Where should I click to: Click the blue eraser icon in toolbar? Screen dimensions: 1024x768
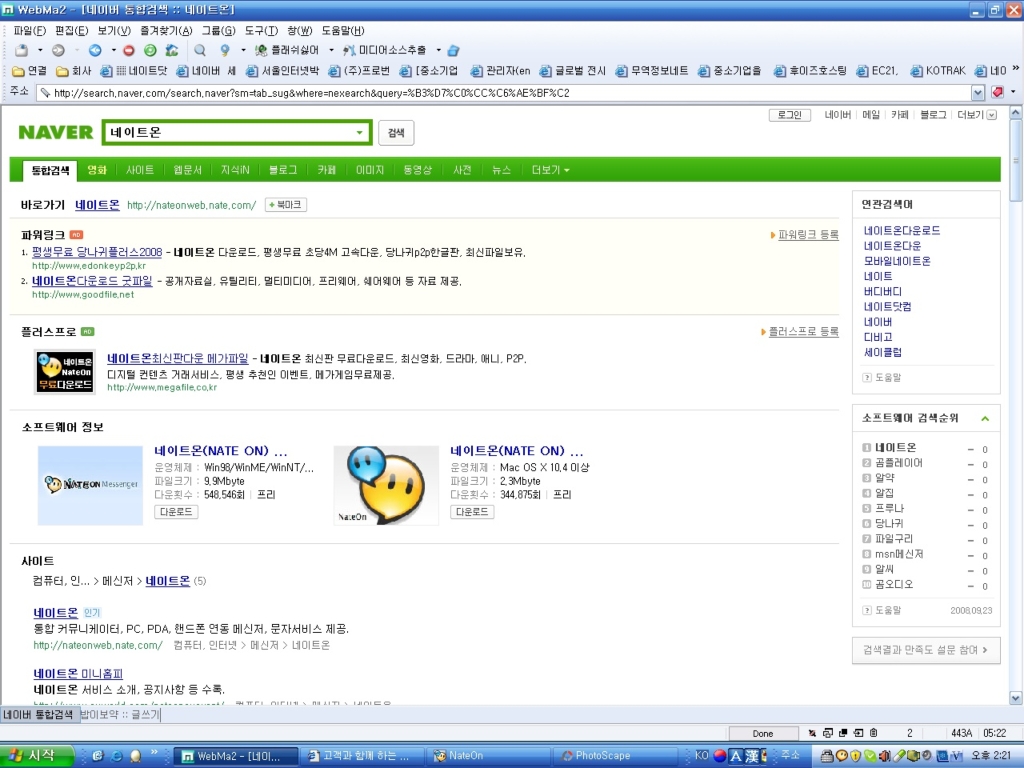pos(454,50)
